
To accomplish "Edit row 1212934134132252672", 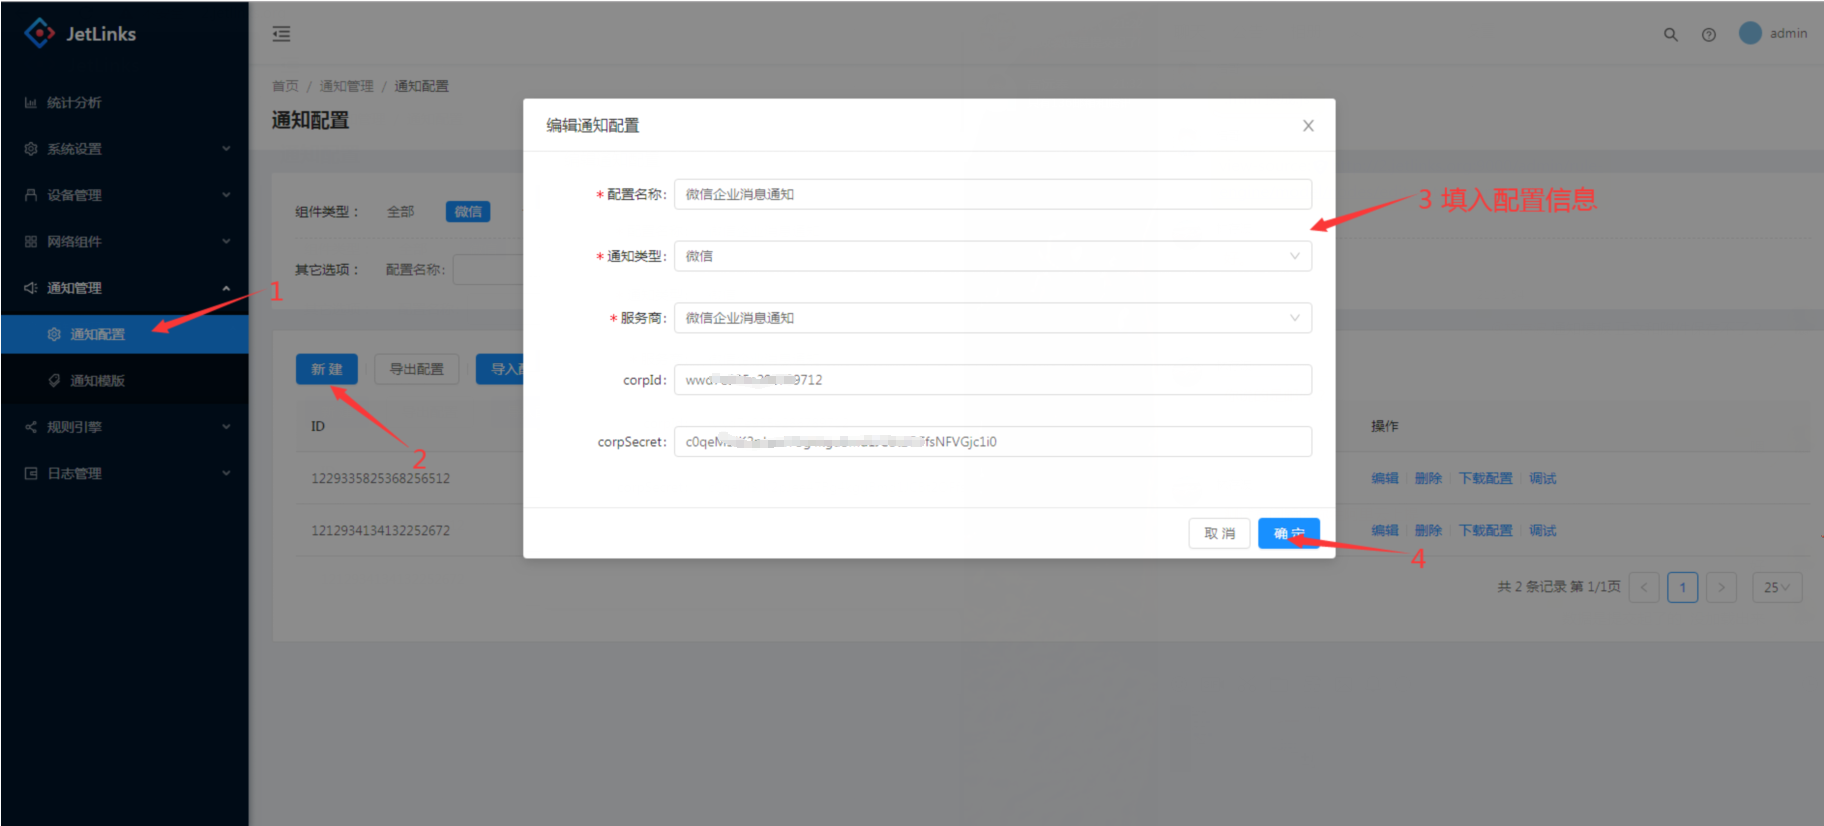I will pyautogui.click(x=1385, y=530).
